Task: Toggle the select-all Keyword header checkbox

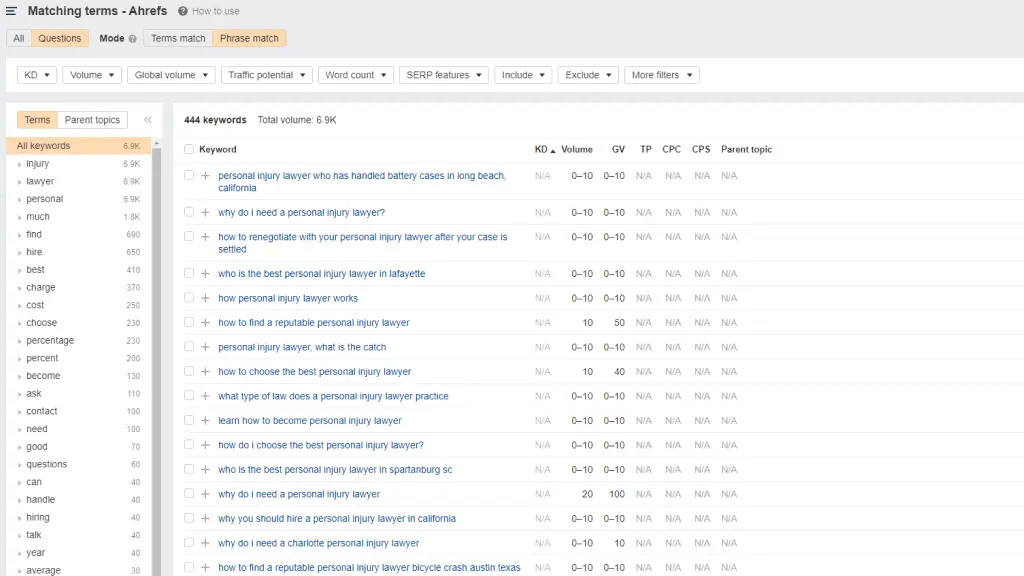Action: point(189,149)
